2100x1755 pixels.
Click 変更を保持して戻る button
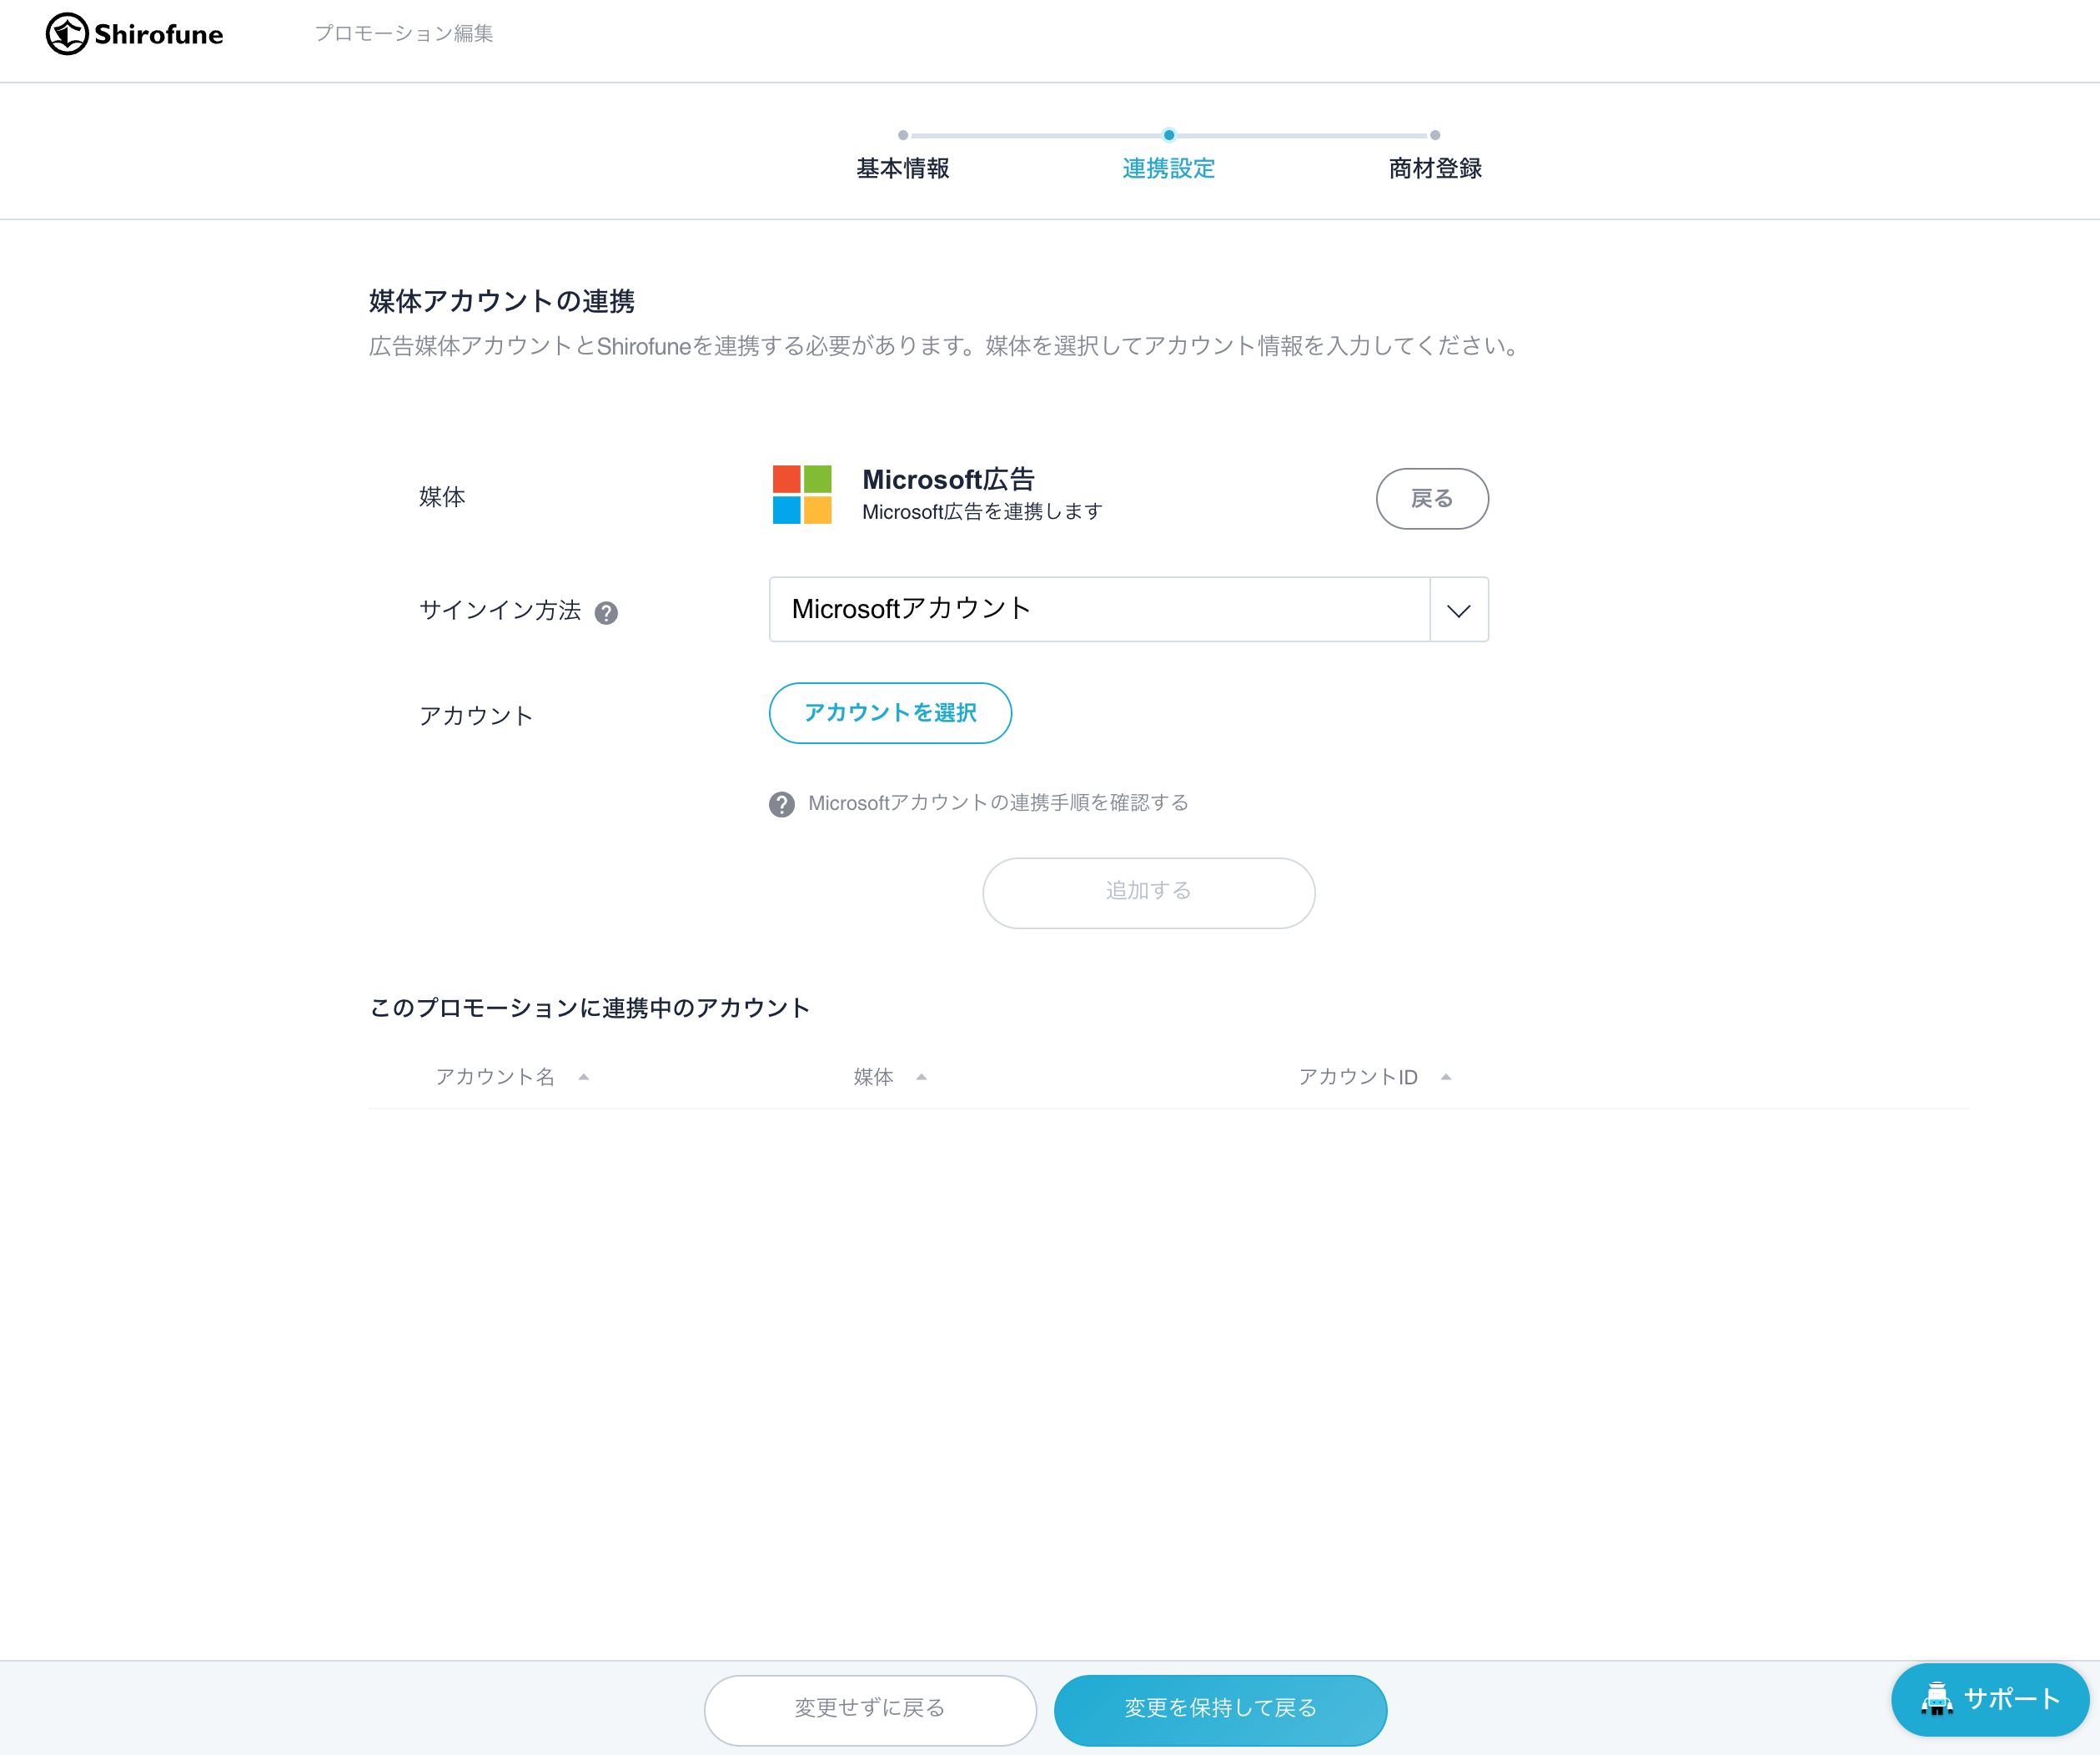[1220, 1710]
